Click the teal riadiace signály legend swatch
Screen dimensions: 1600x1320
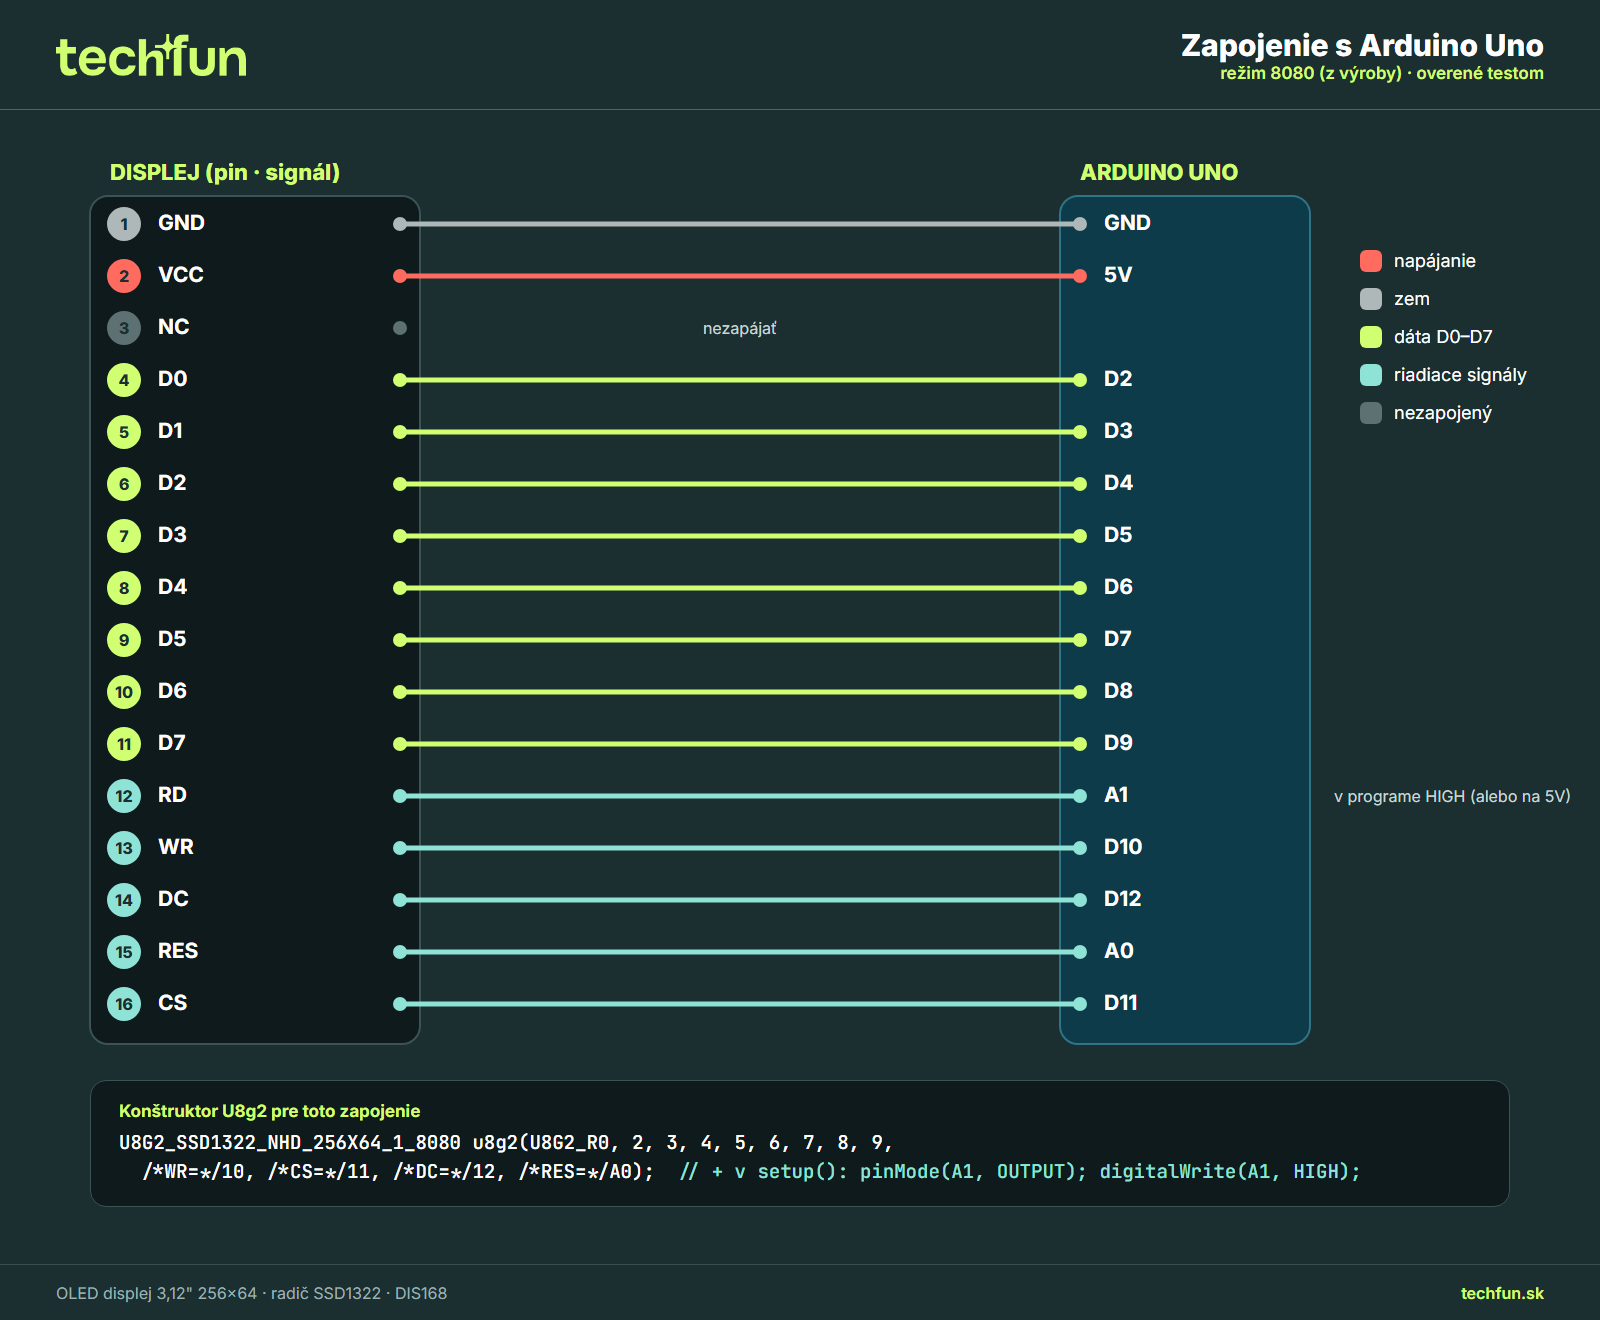tap(1371, 375)
